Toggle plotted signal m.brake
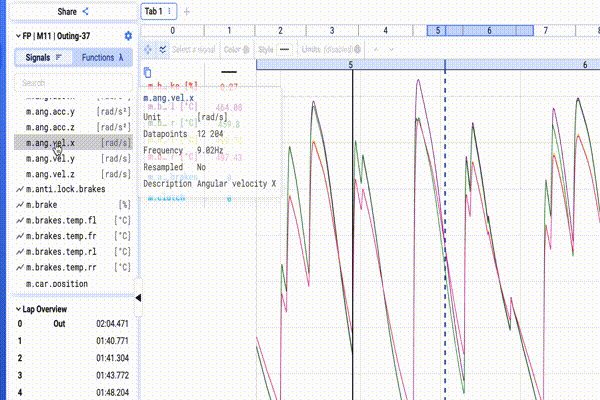The width and height of the screenshot is (600, 400). point(73,205)
